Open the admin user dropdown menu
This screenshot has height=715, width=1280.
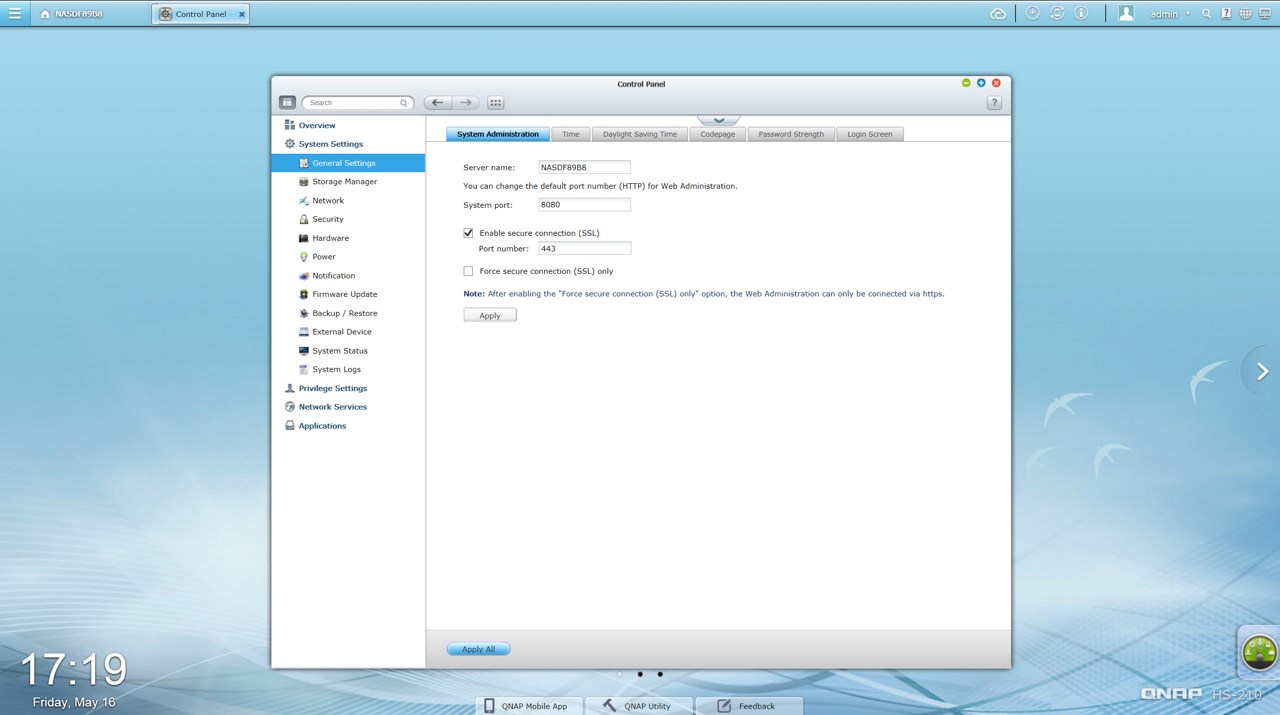point(1170,14)
